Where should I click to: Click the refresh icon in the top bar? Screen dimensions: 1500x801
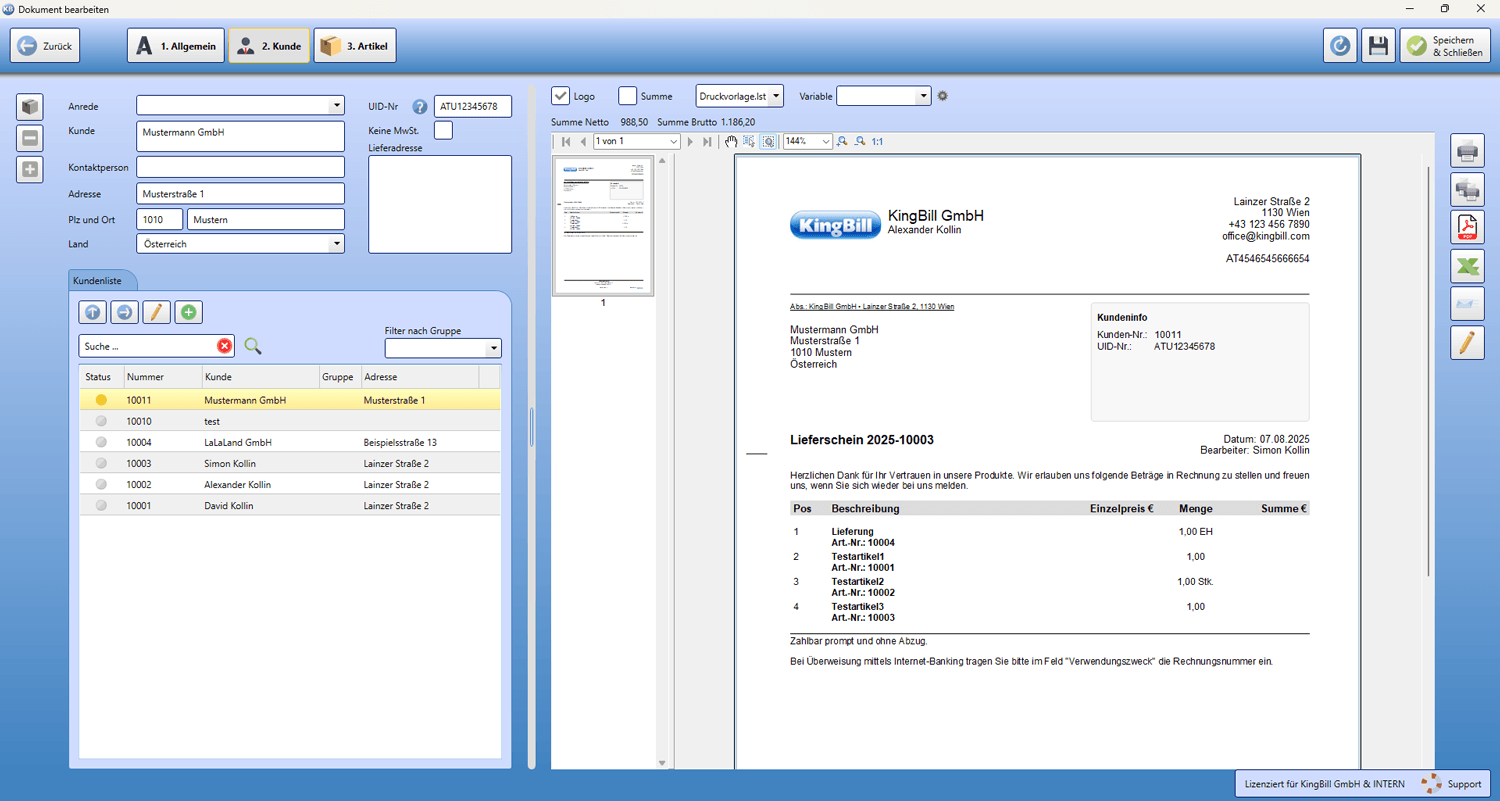pyautogui.click(x=1340, y=46)
